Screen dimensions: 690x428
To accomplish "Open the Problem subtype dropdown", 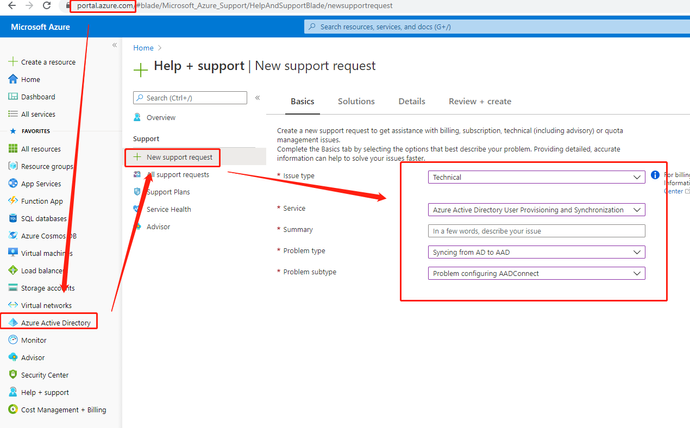I will click(536, 273).
